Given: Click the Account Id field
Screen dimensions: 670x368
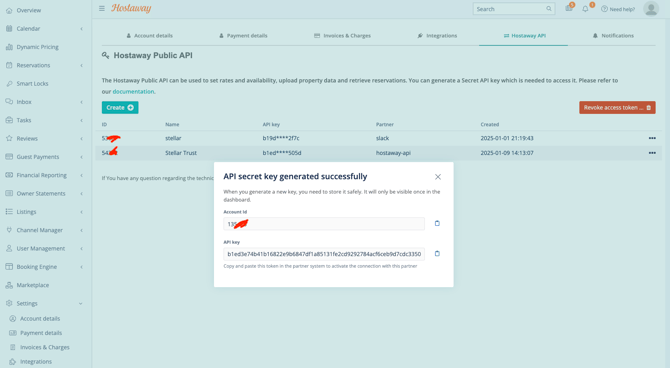Looking at the screenshot, I should coord(324,224).
